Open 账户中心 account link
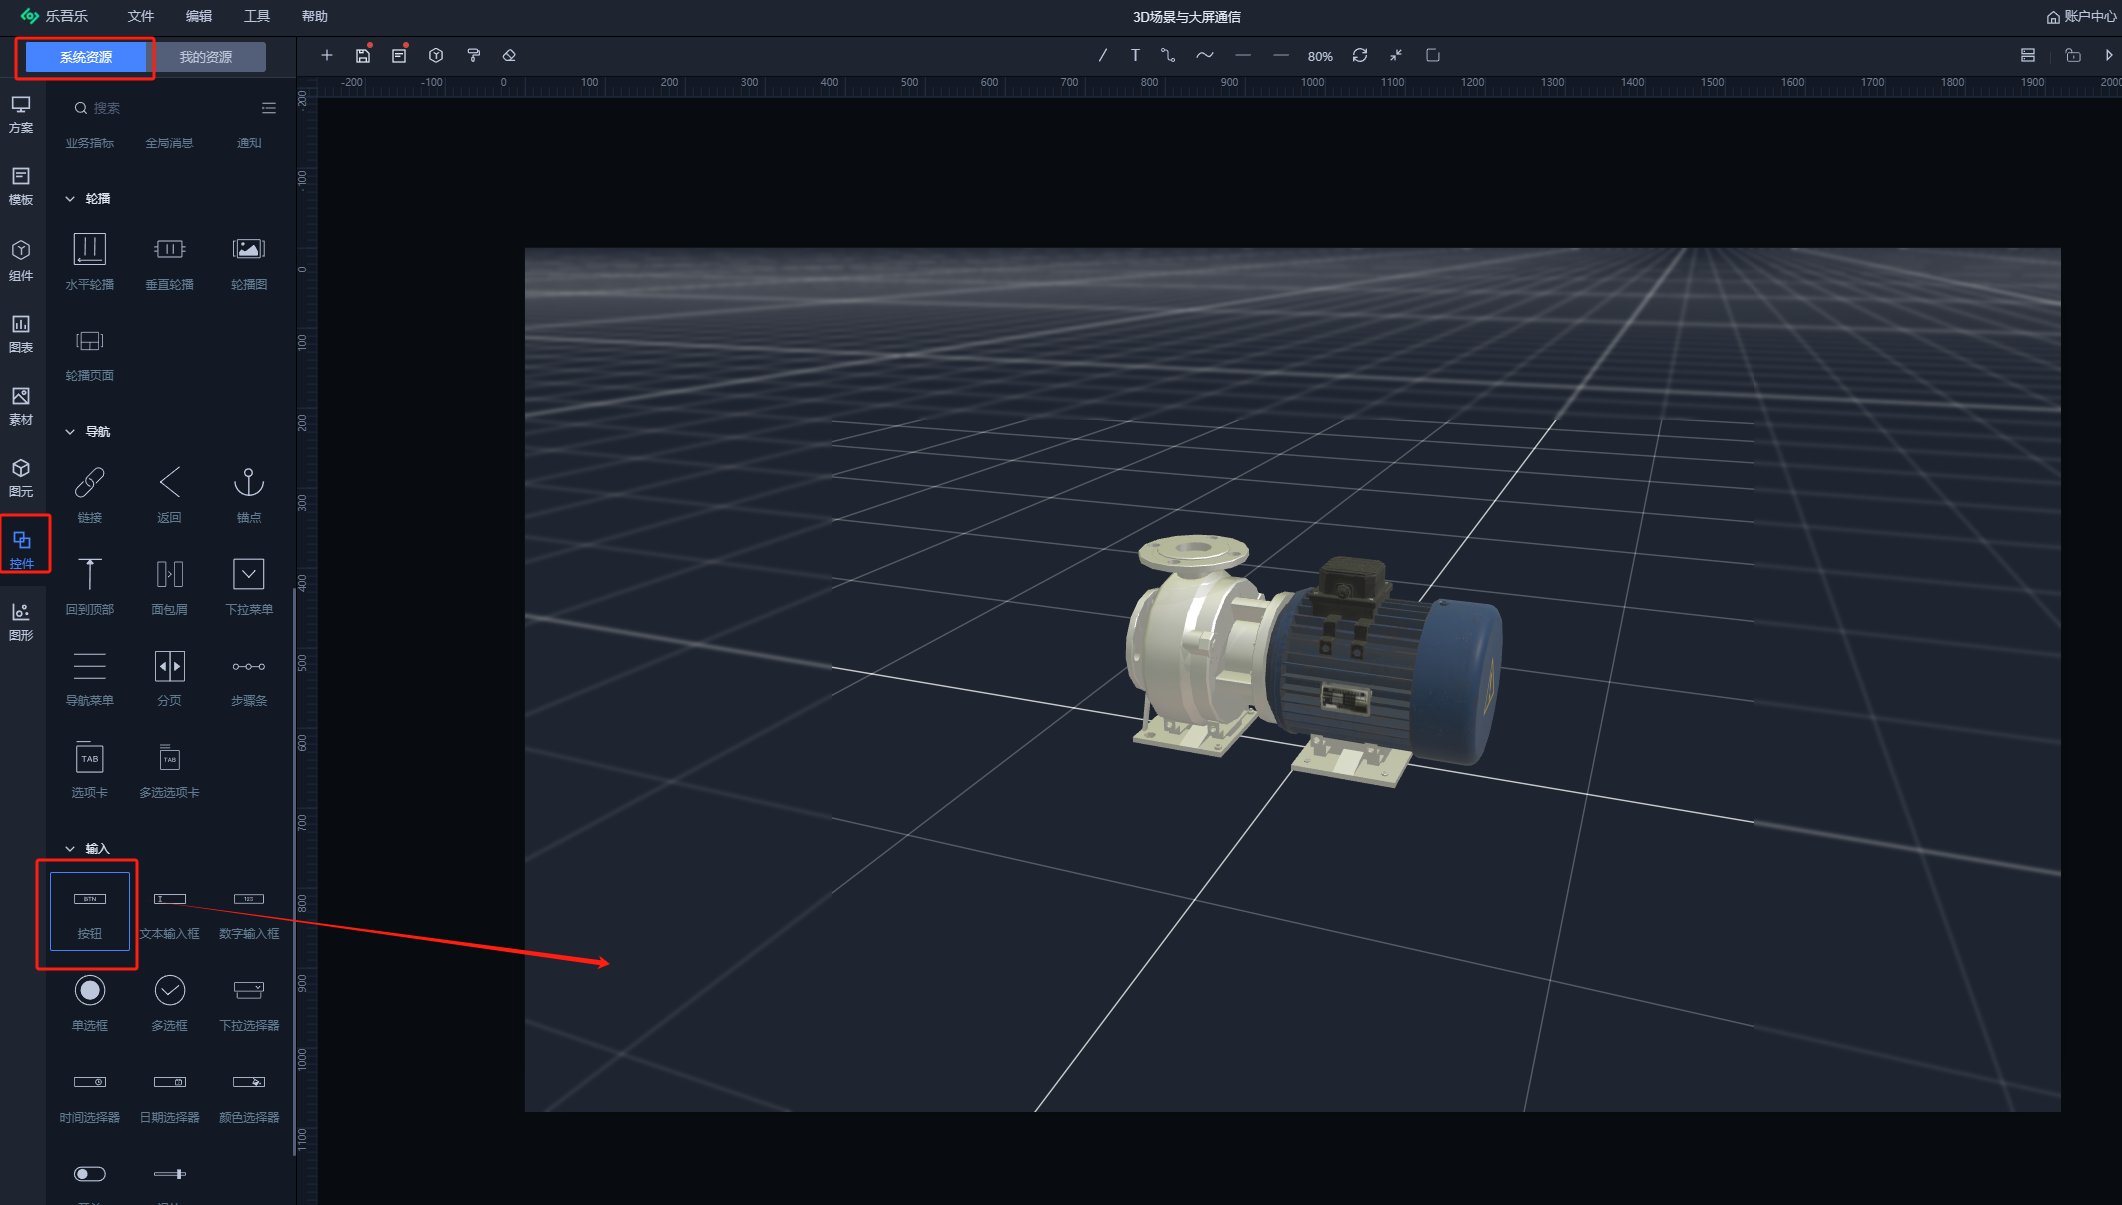 tap(2082, 16)
